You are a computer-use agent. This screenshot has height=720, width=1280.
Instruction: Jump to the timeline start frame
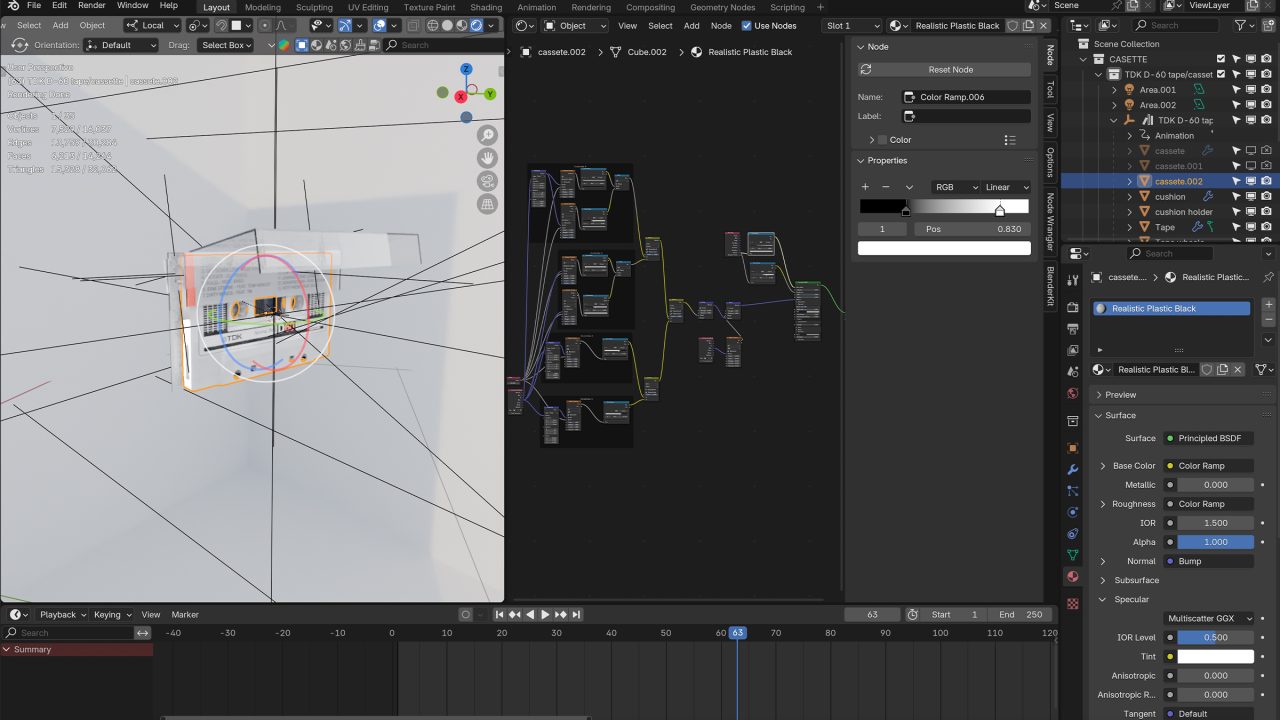tap(499, 614)
